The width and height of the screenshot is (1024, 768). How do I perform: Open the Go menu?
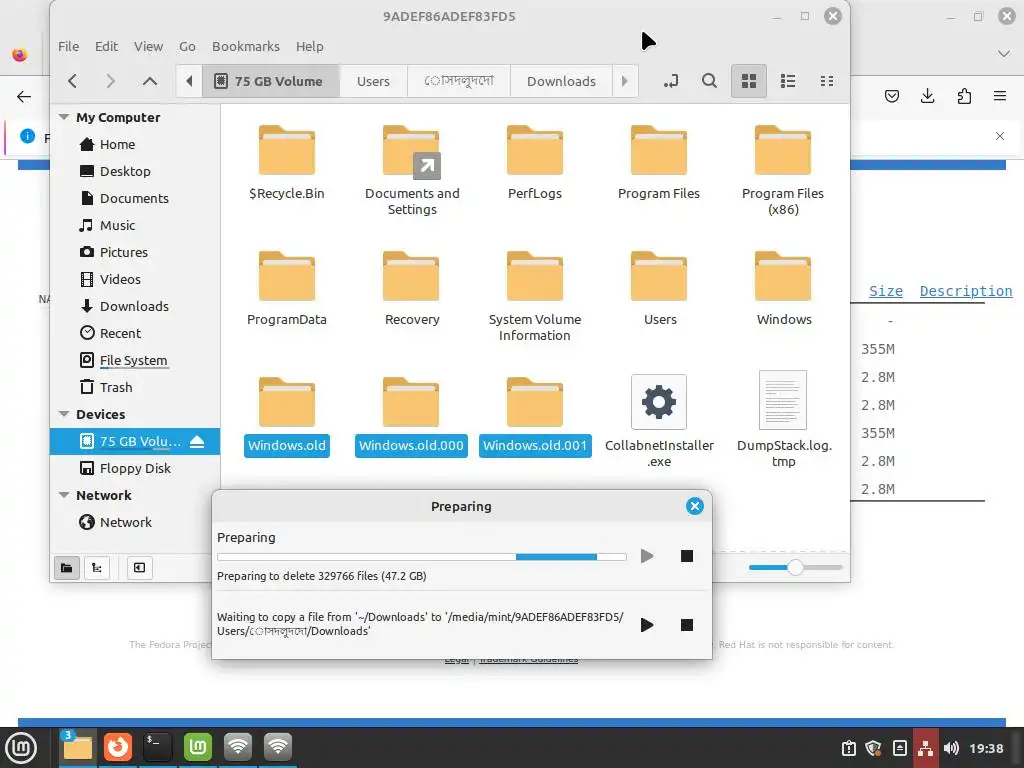(187, 46)
